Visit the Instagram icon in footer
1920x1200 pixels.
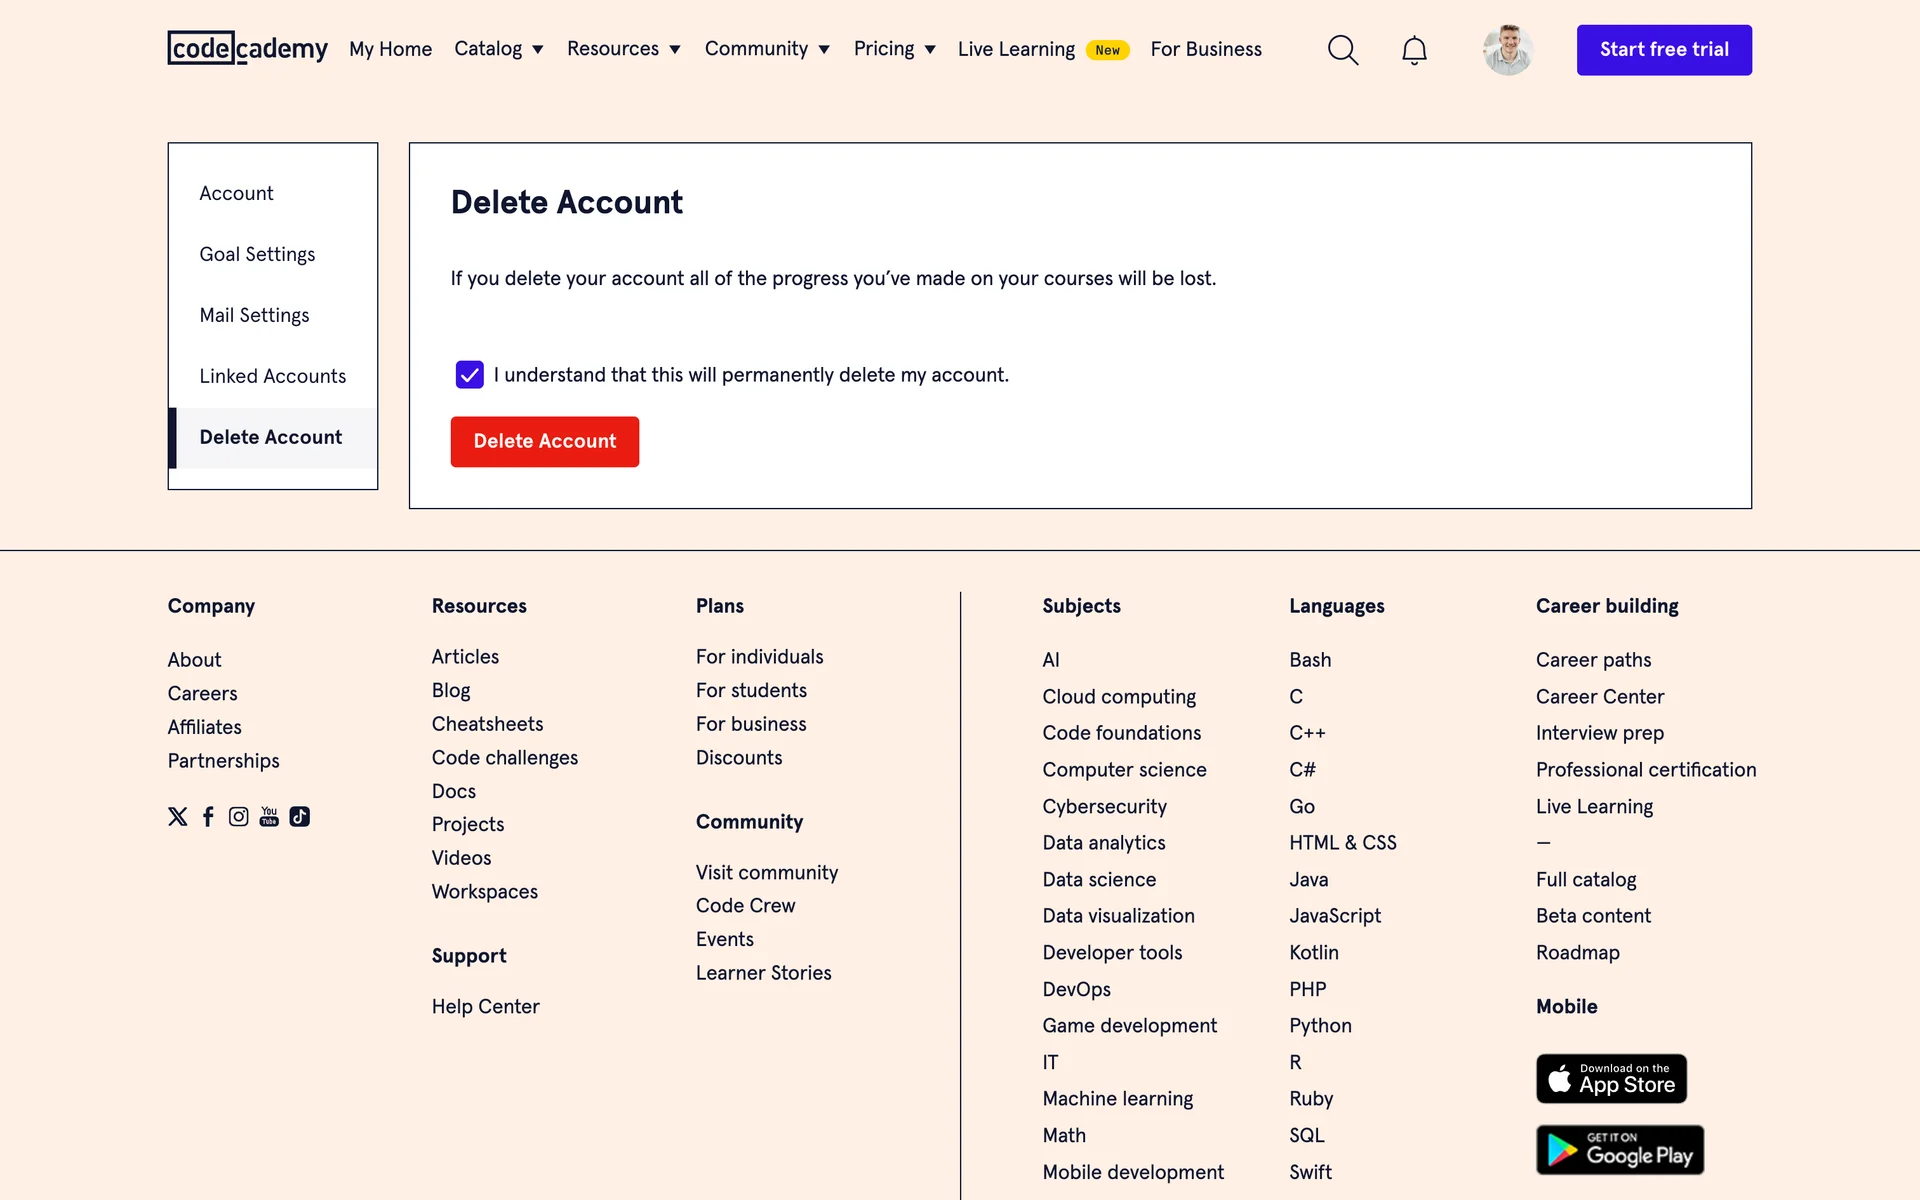pyautogui.click(x=238, y=817)
